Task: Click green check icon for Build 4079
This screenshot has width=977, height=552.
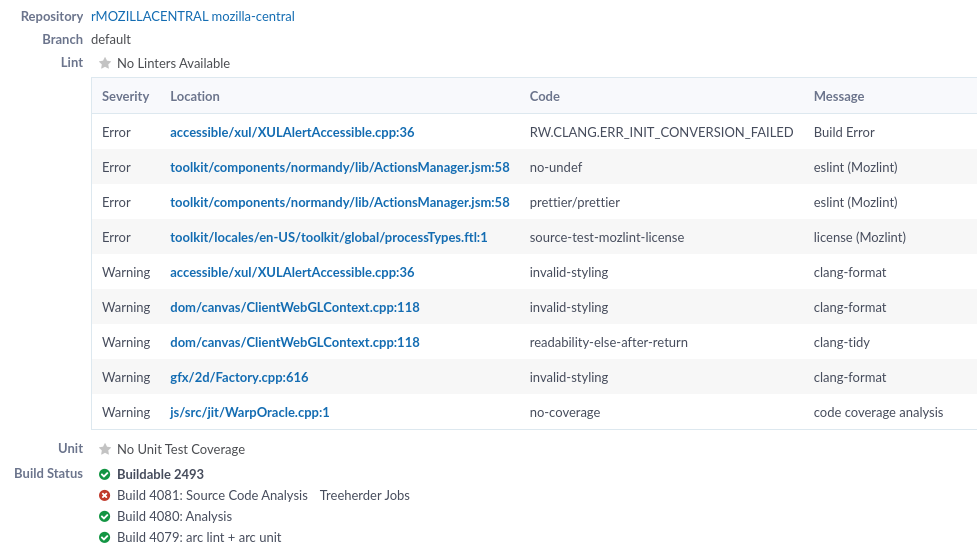Action: point(105,537)
